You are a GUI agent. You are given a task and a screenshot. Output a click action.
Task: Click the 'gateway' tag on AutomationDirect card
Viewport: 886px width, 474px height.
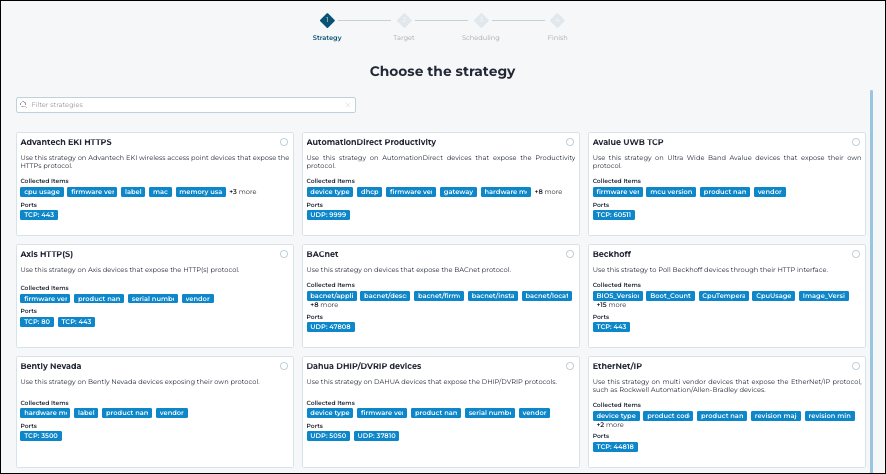(x=458, y=192)
